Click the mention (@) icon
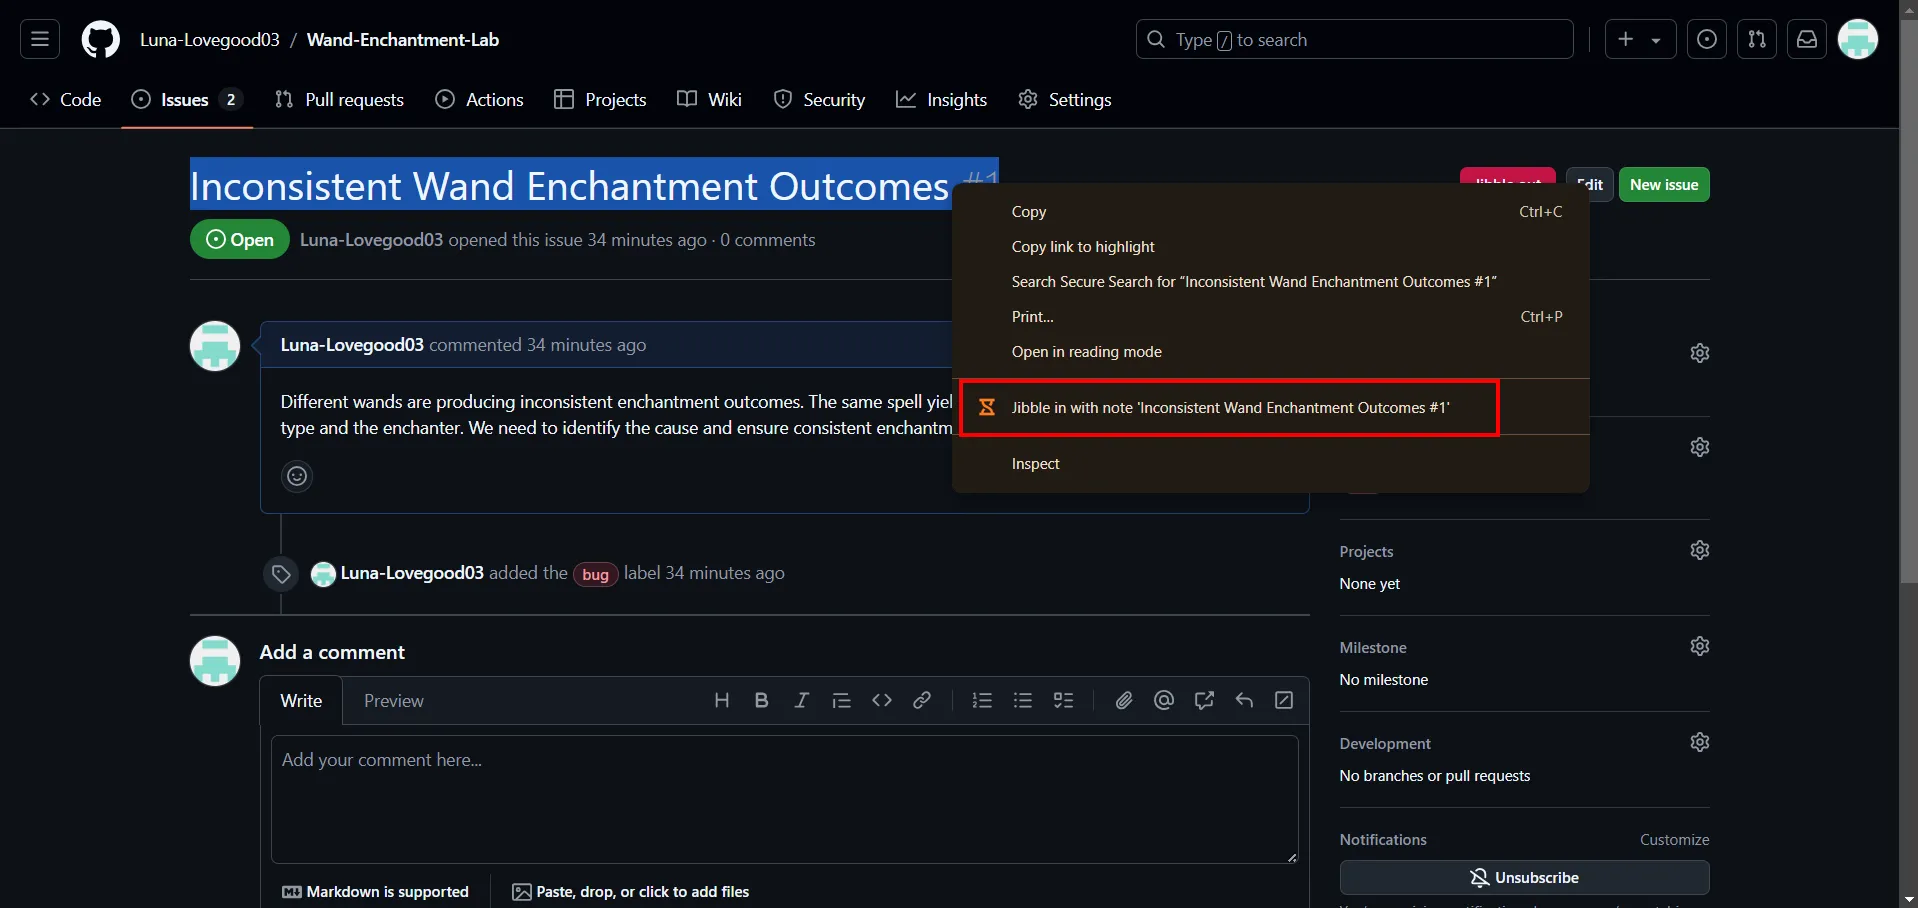 pyautogui.click(x=1163, y=700)
